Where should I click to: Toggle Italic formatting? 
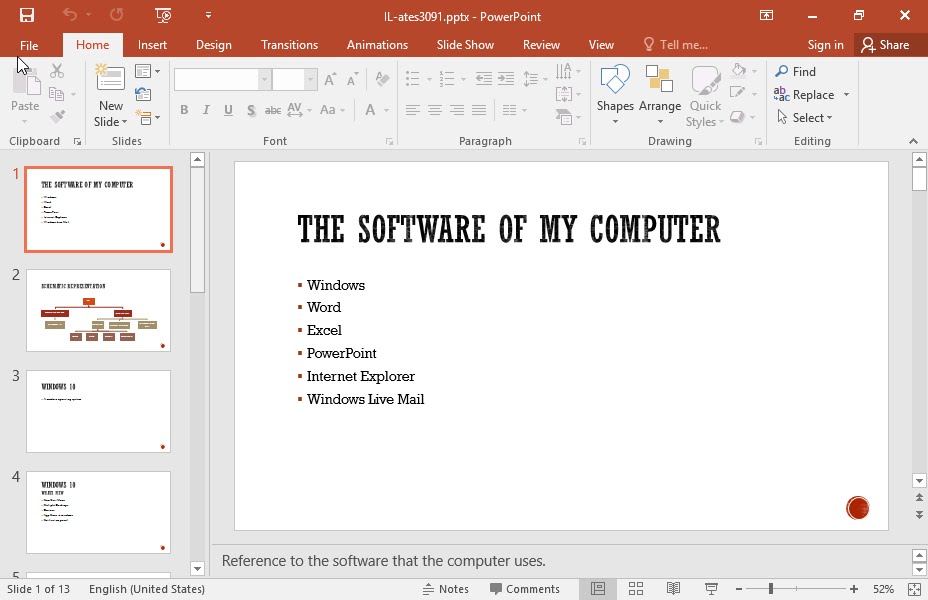coord(206,110)
